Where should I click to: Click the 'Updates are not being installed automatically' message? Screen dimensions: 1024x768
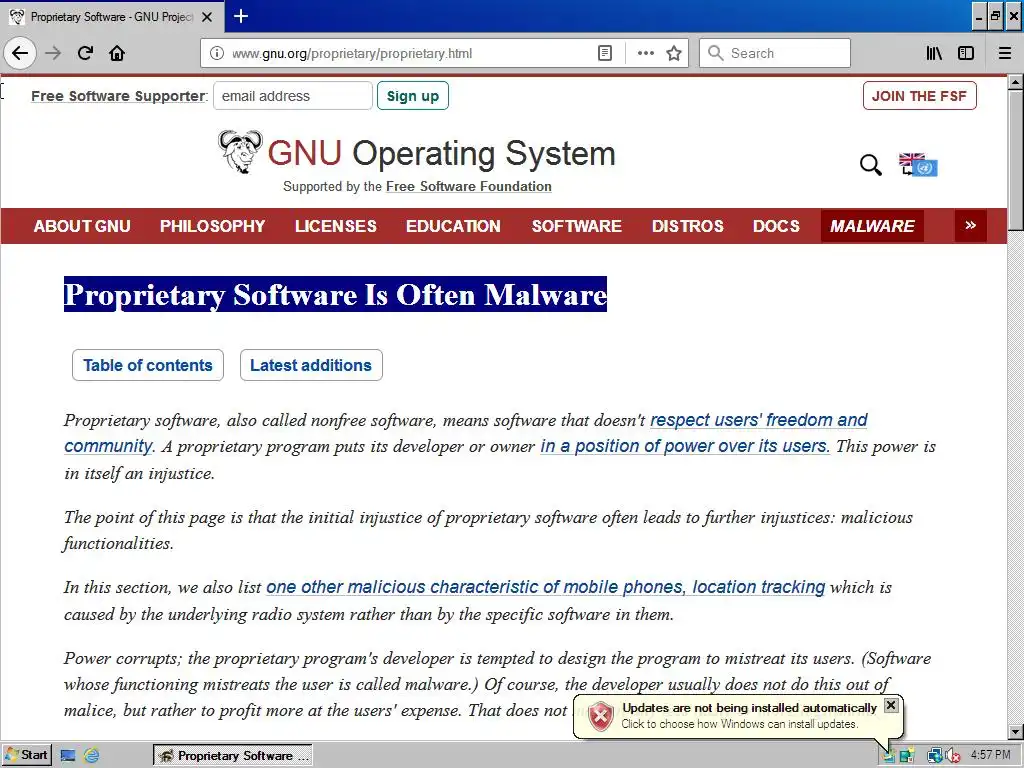tap(749, 708)
